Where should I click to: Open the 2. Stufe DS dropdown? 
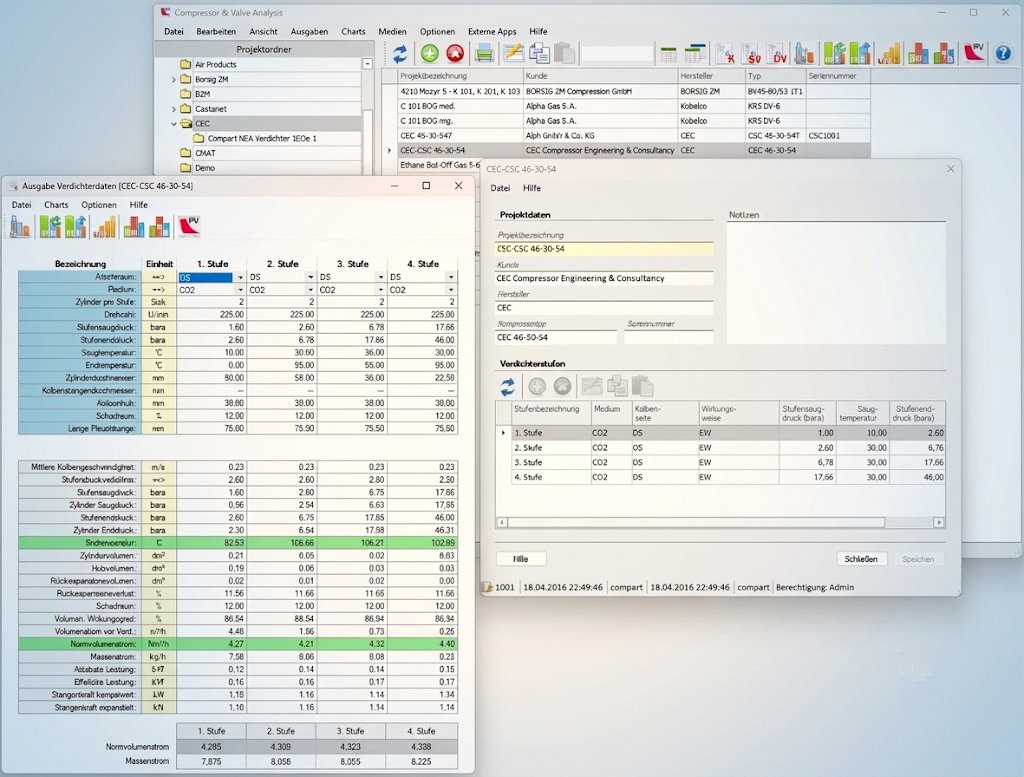point(310,278)
